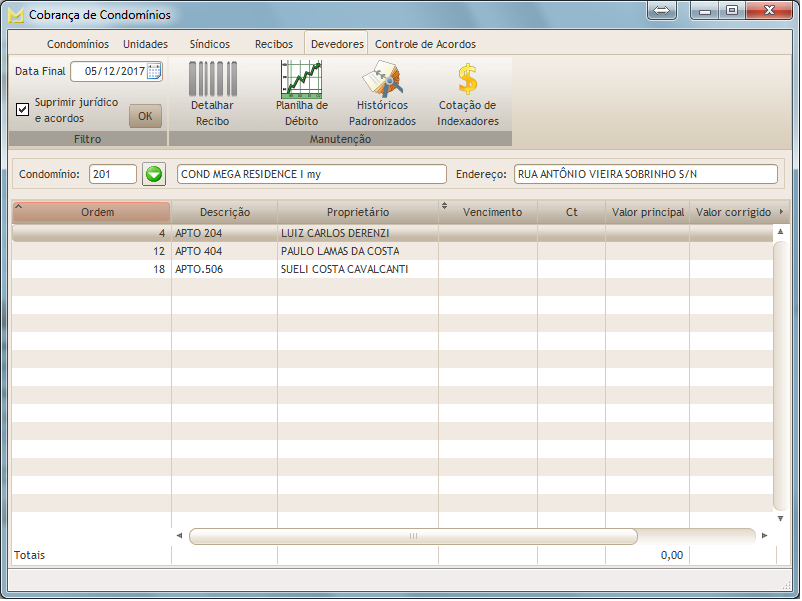Toggle Suprimir jurídico e acordos checkbox
802x601 pixels.
pos(23,109)
